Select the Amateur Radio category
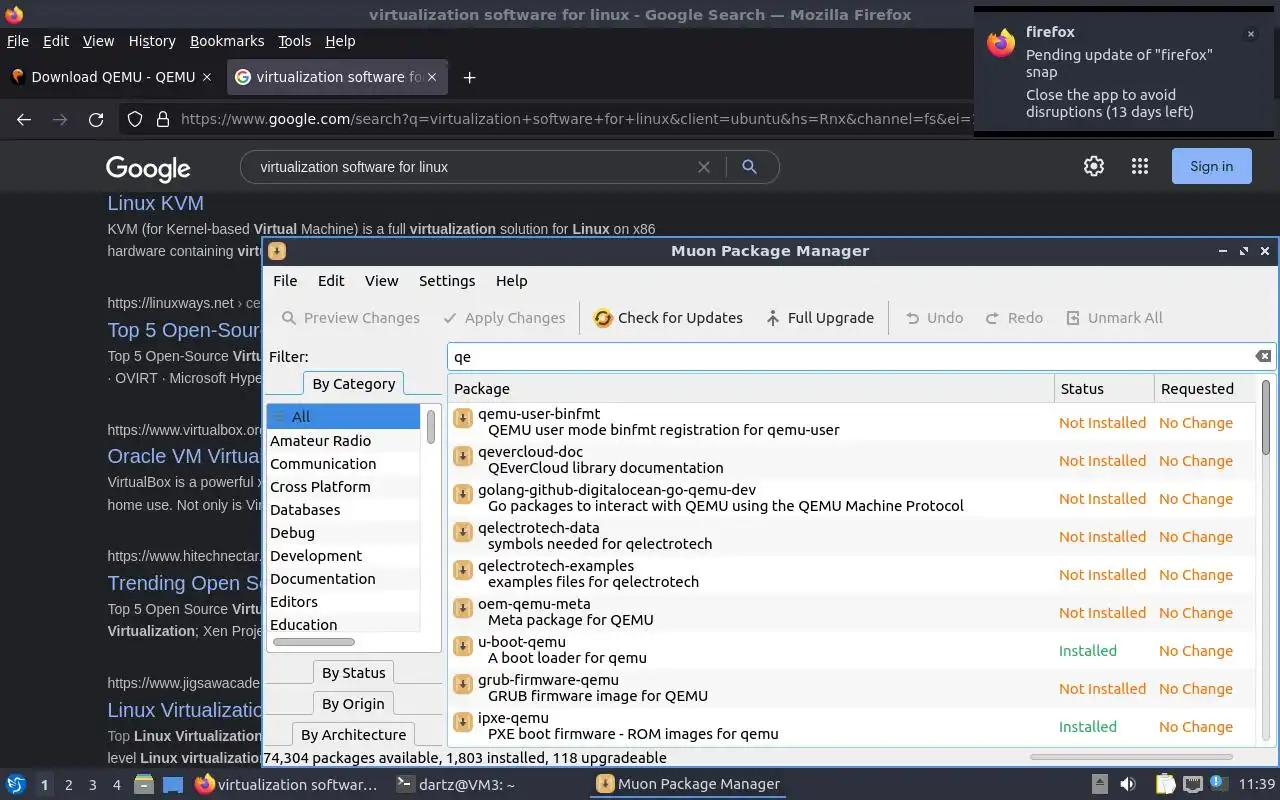The width and height of the screenshot is (1280, 800). (x=343, y=441)
